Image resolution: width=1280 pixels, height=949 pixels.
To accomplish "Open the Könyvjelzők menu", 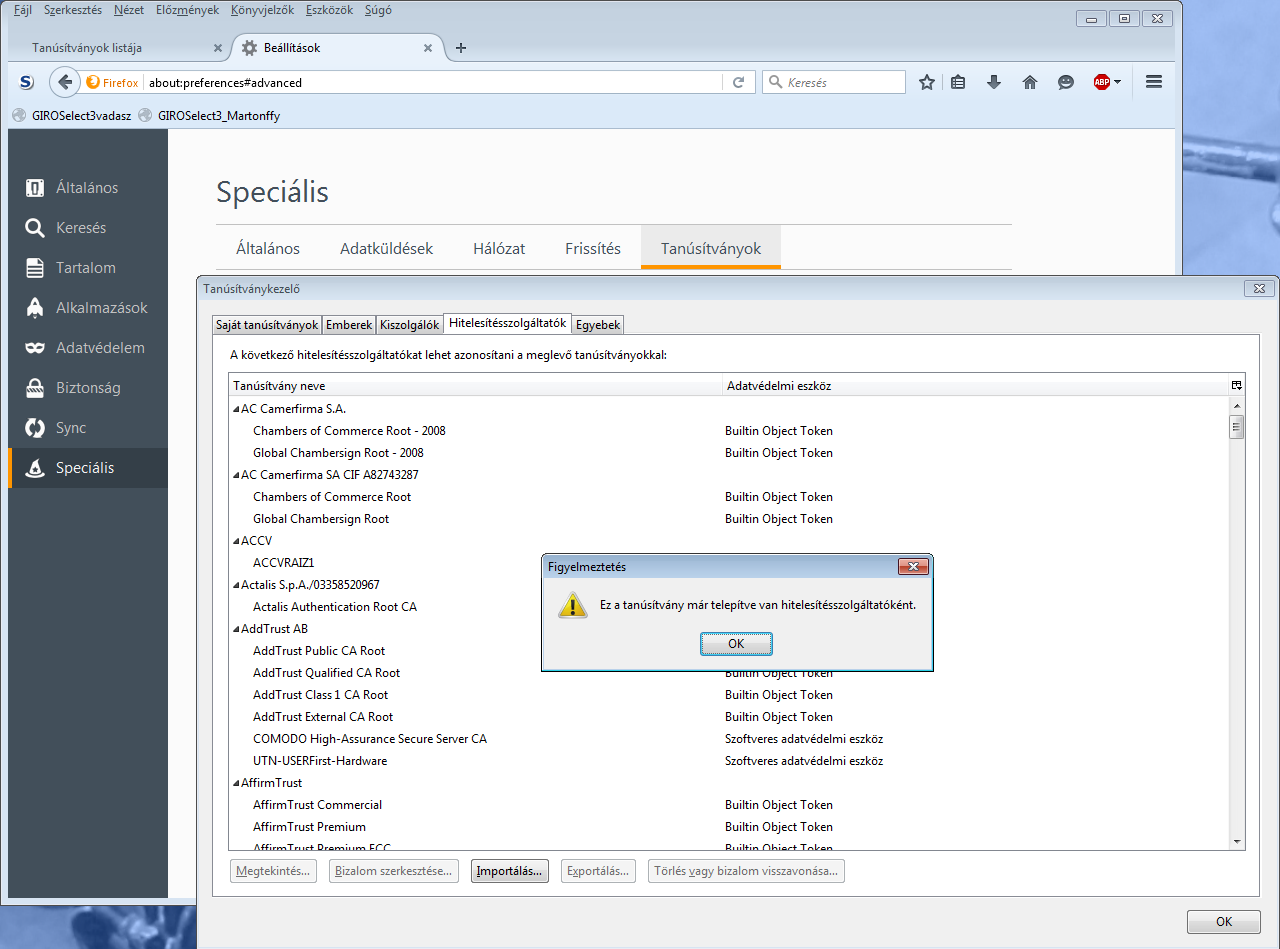I will pyautogui.click(x=263, y=11).
